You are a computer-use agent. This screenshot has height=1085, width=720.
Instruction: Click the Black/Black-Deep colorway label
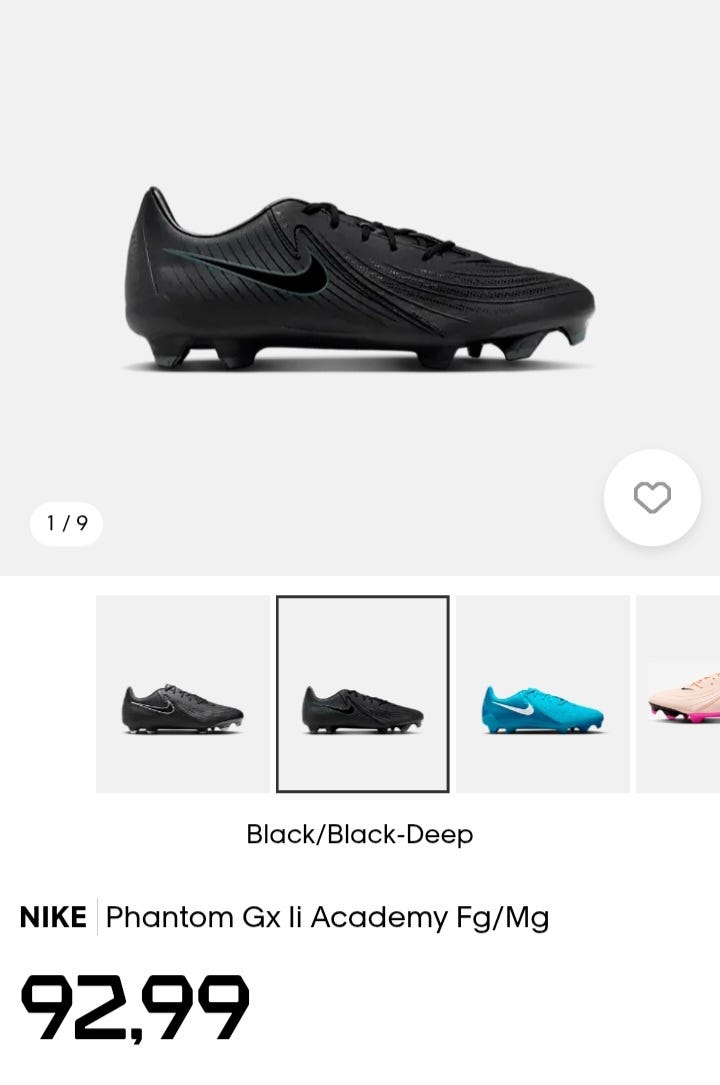(x=360, y=834)
